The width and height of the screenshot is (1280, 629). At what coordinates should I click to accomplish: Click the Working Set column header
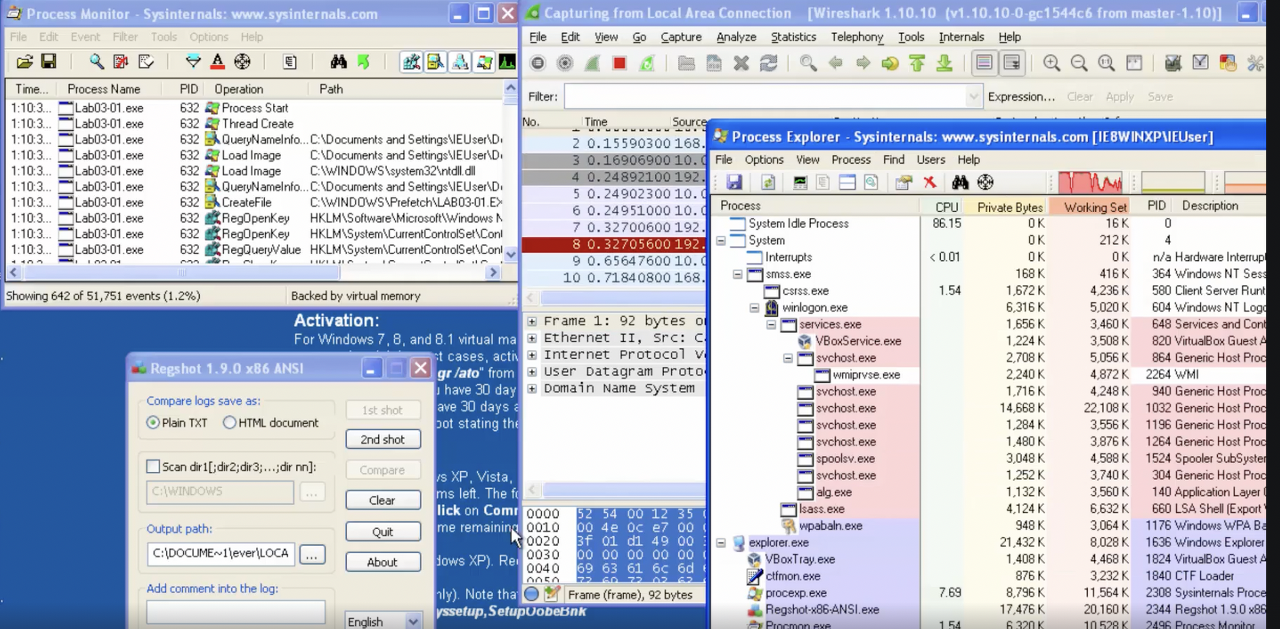point(1090,206)
